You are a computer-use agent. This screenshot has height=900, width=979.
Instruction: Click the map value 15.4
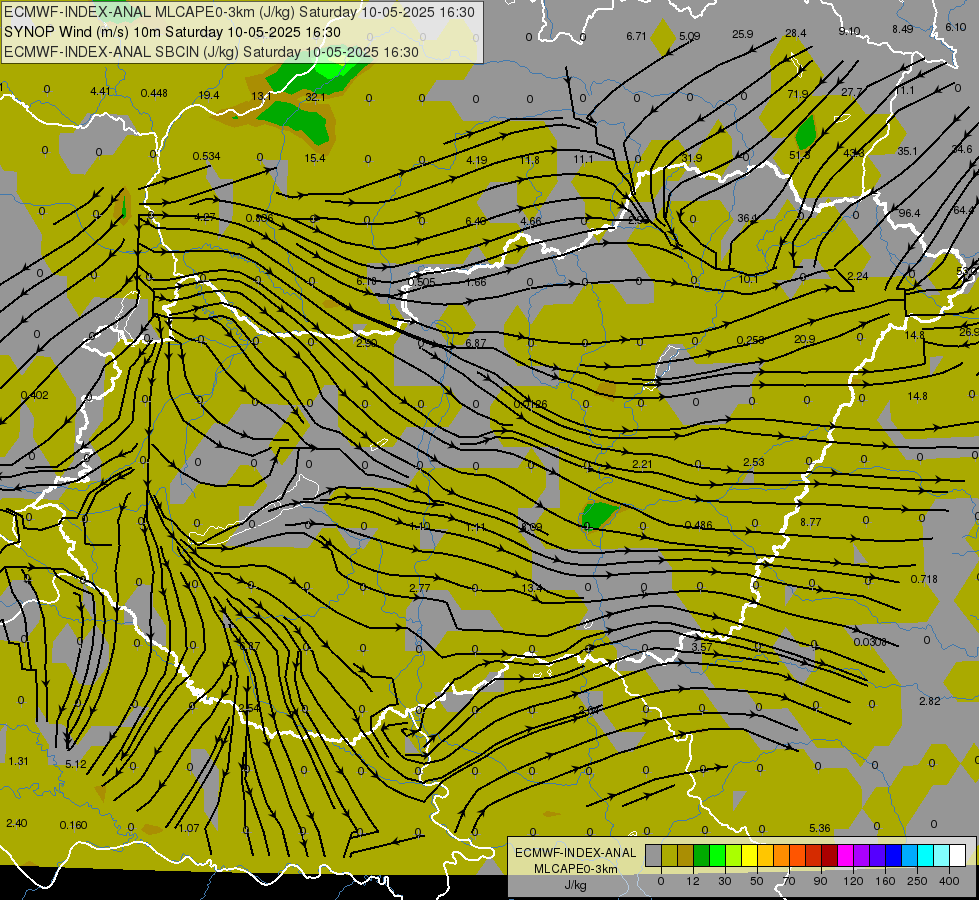click(x=315, y=158)
